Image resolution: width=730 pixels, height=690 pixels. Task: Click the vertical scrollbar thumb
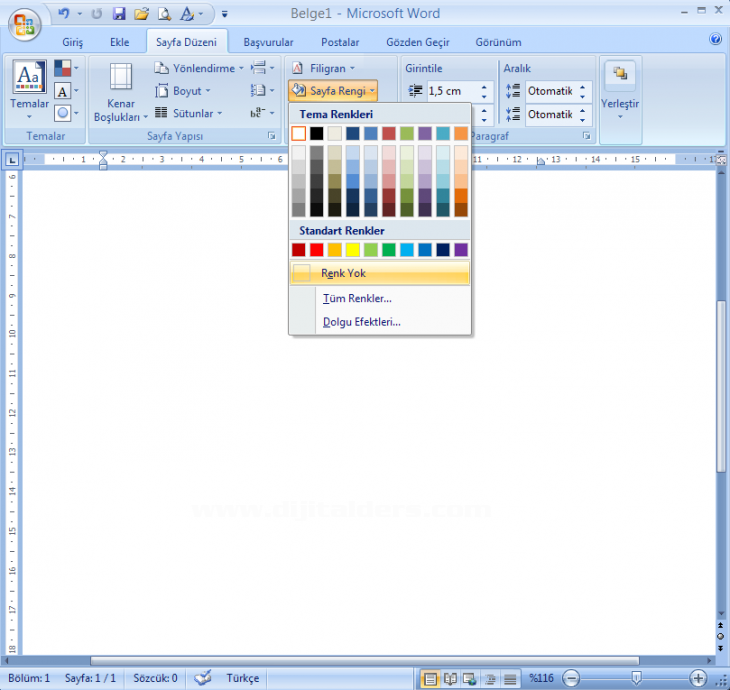pyautogui.click(x=721, y=385)
